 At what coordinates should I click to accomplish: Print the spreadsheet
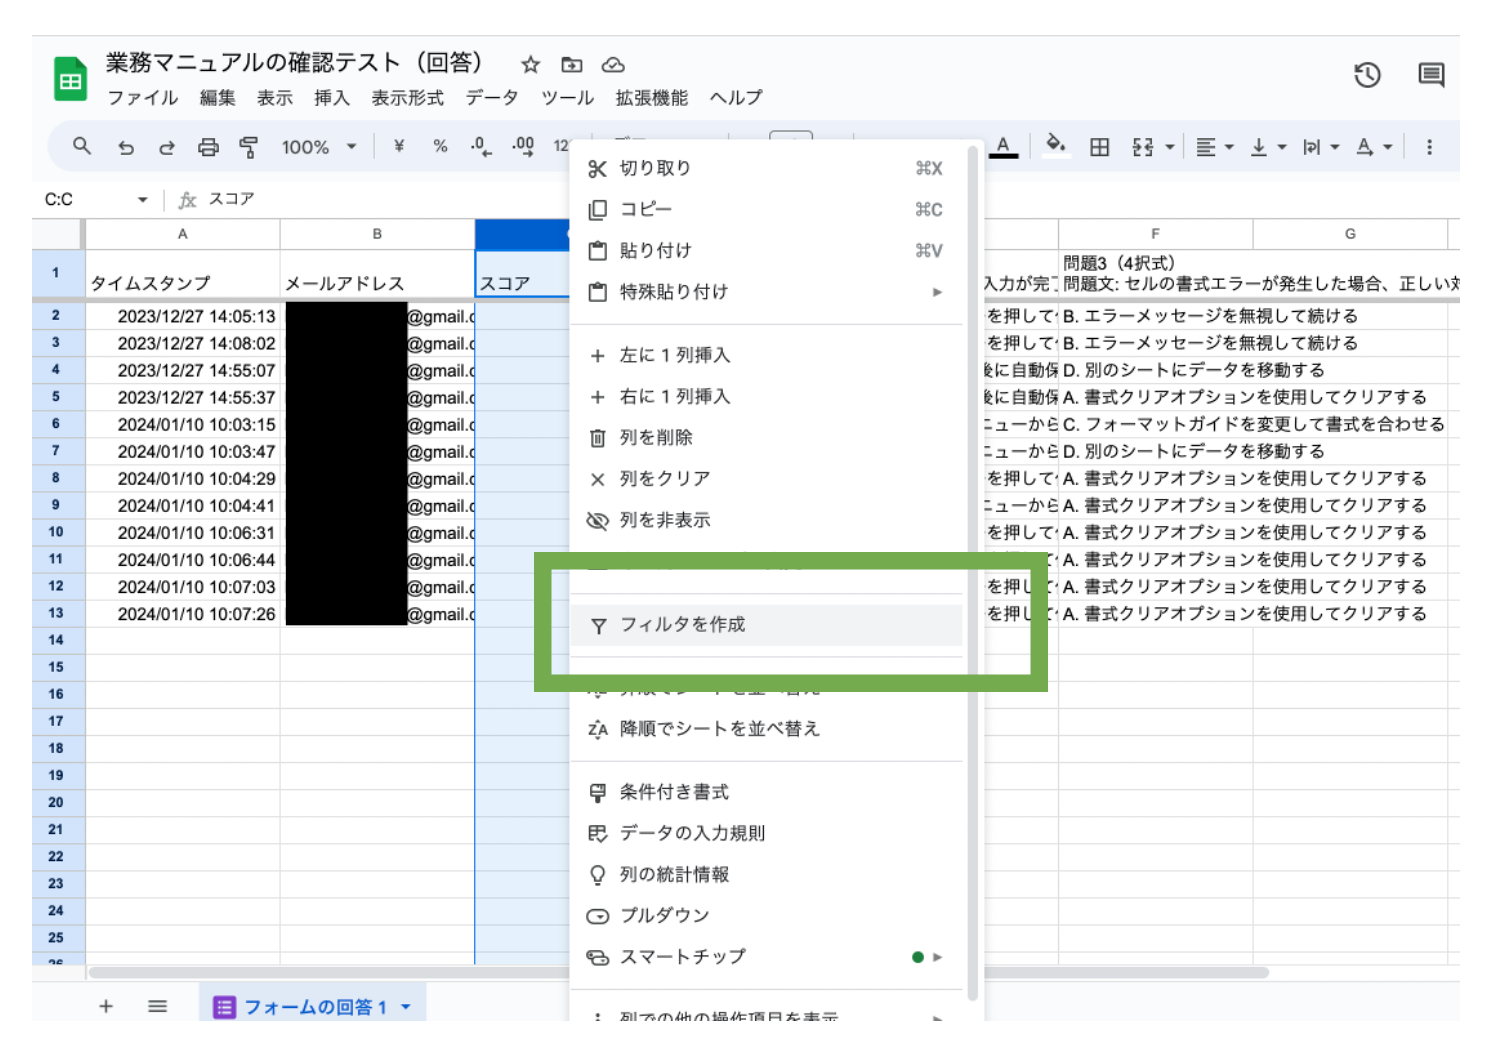208,147
